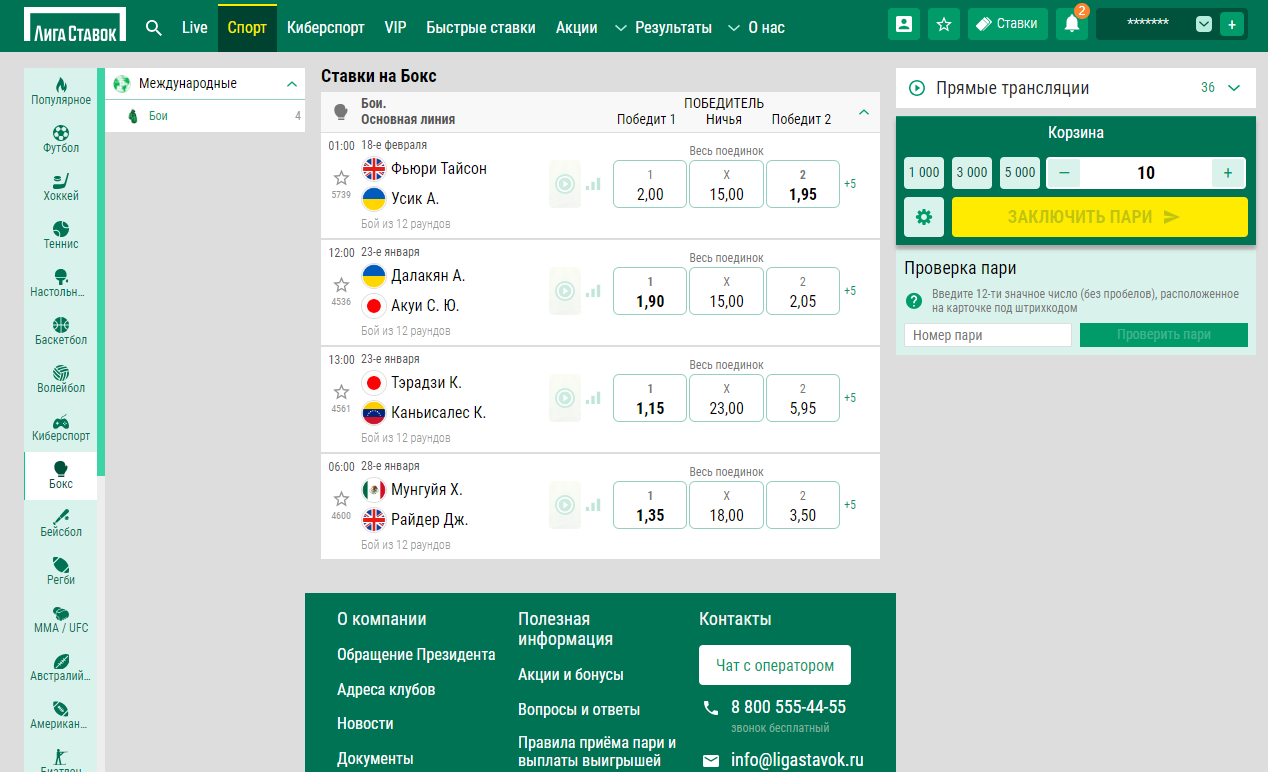Open notifications bell icon

tap(1072, 24)
